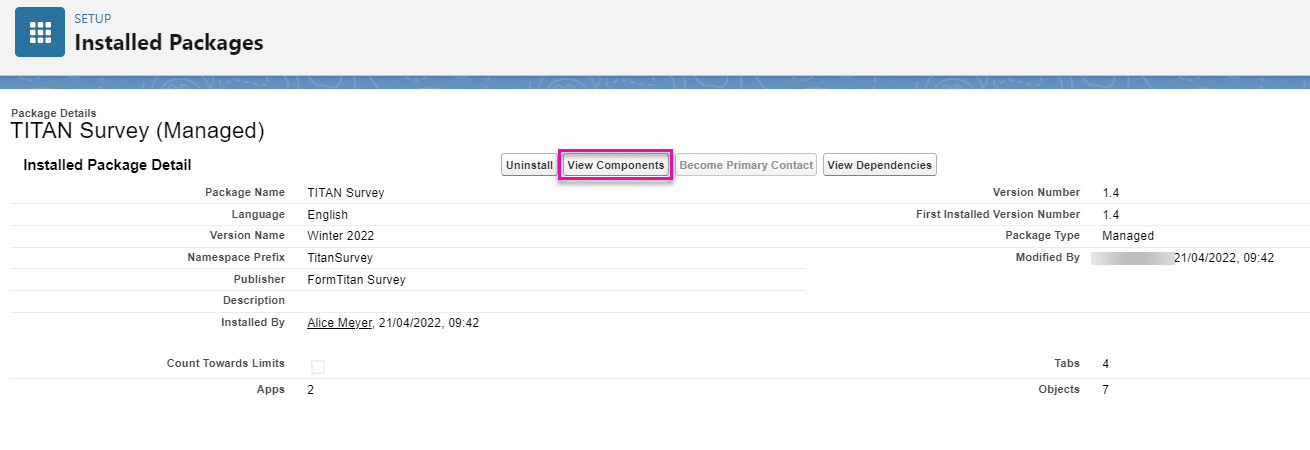Click the Modified By field label

pos(1048,257)
